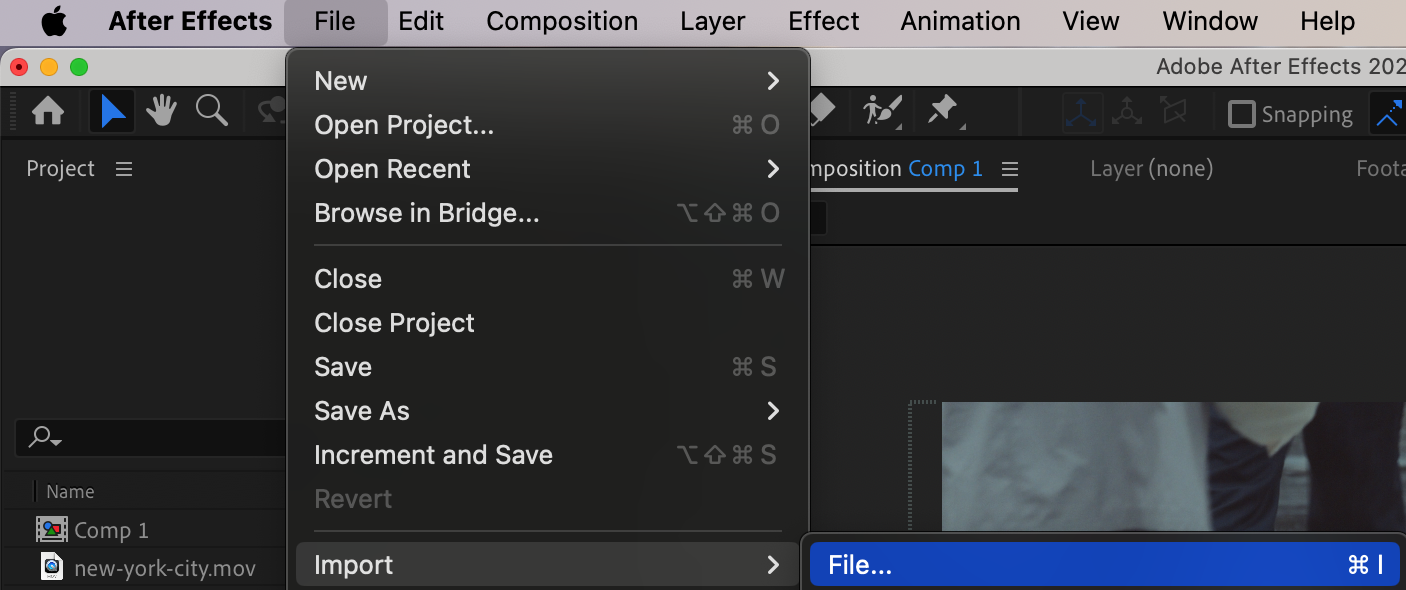Image resolution: width=1406 pixels, height=590 pixels.
Task: Open the Project panel menu
Action: tap(124, 169)
